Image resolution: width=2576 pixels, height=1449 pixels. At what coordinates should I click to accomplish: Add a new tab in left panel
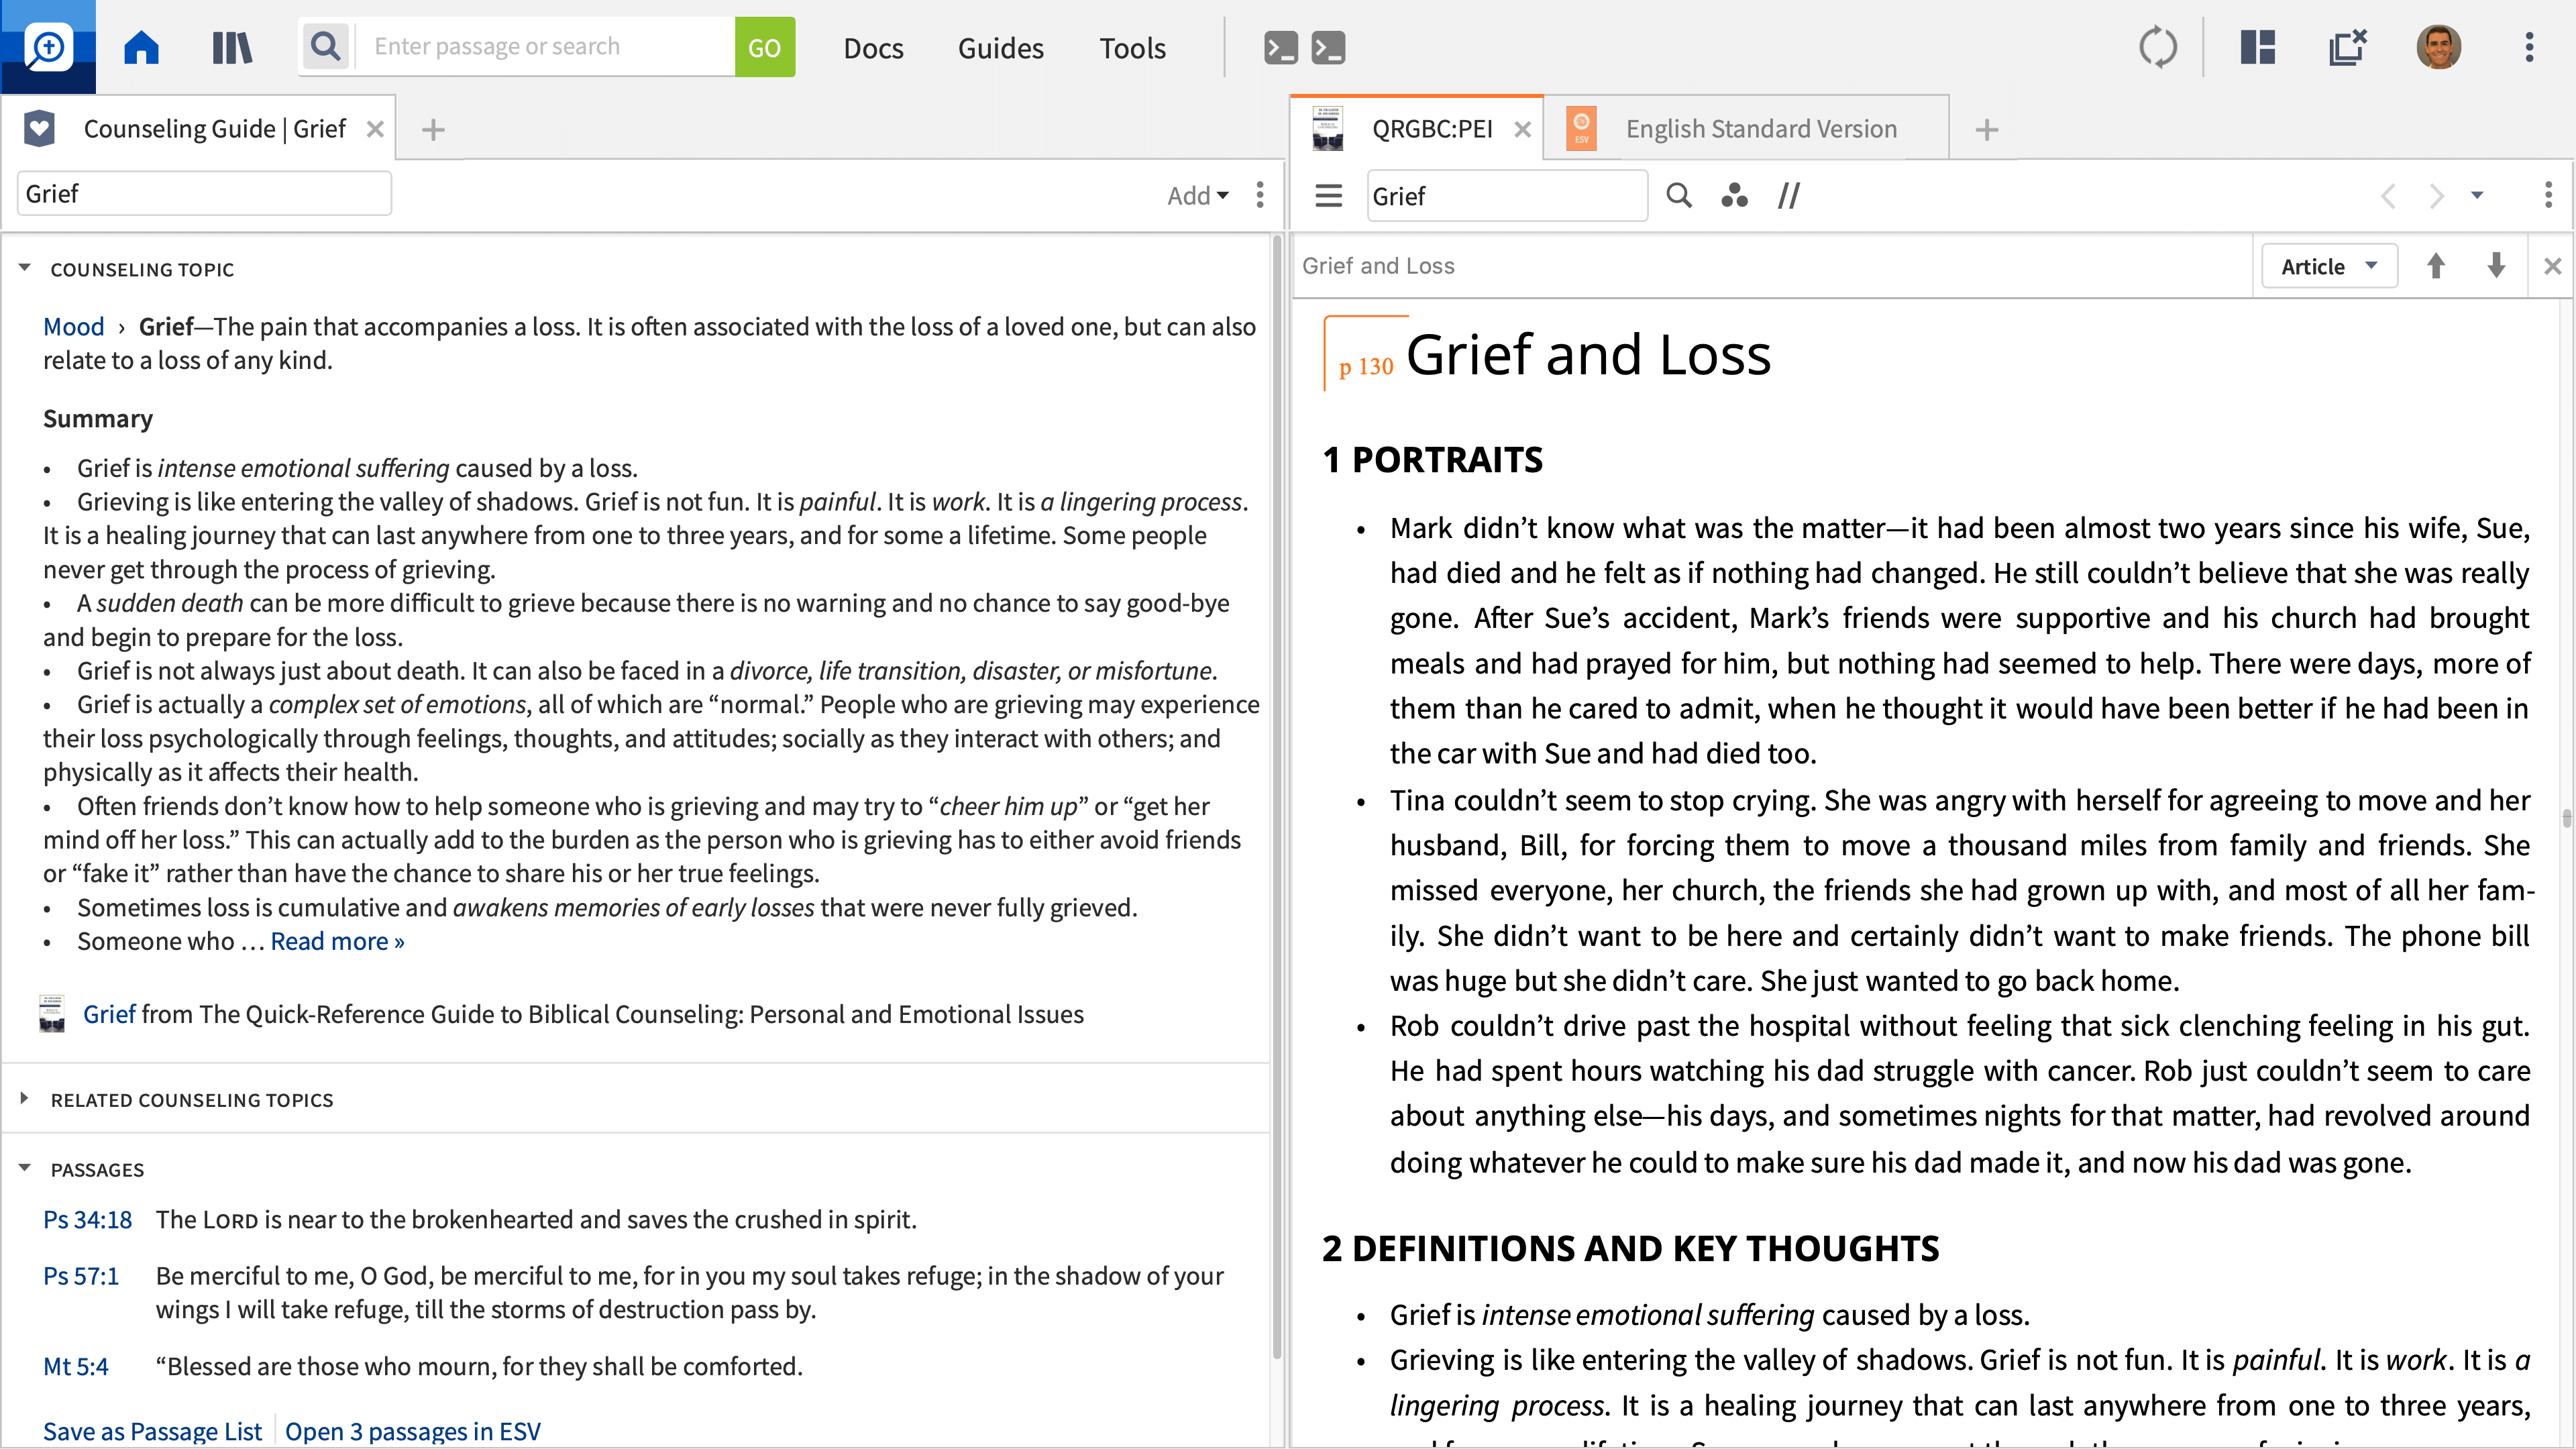[433, 129]
